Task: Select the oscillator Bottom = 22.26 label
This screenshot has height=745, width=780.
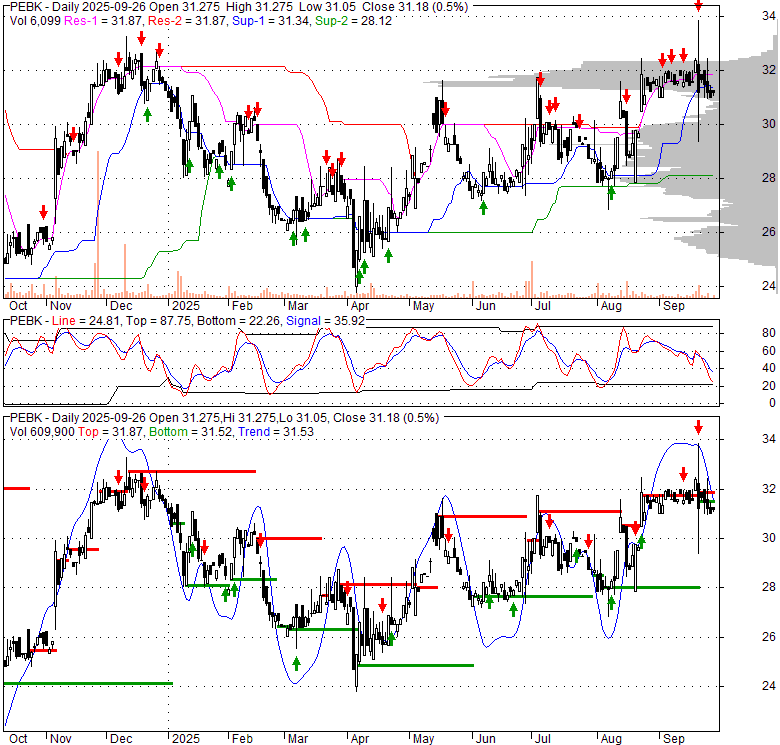Action: pyautogui.click(x=239, y=321)
